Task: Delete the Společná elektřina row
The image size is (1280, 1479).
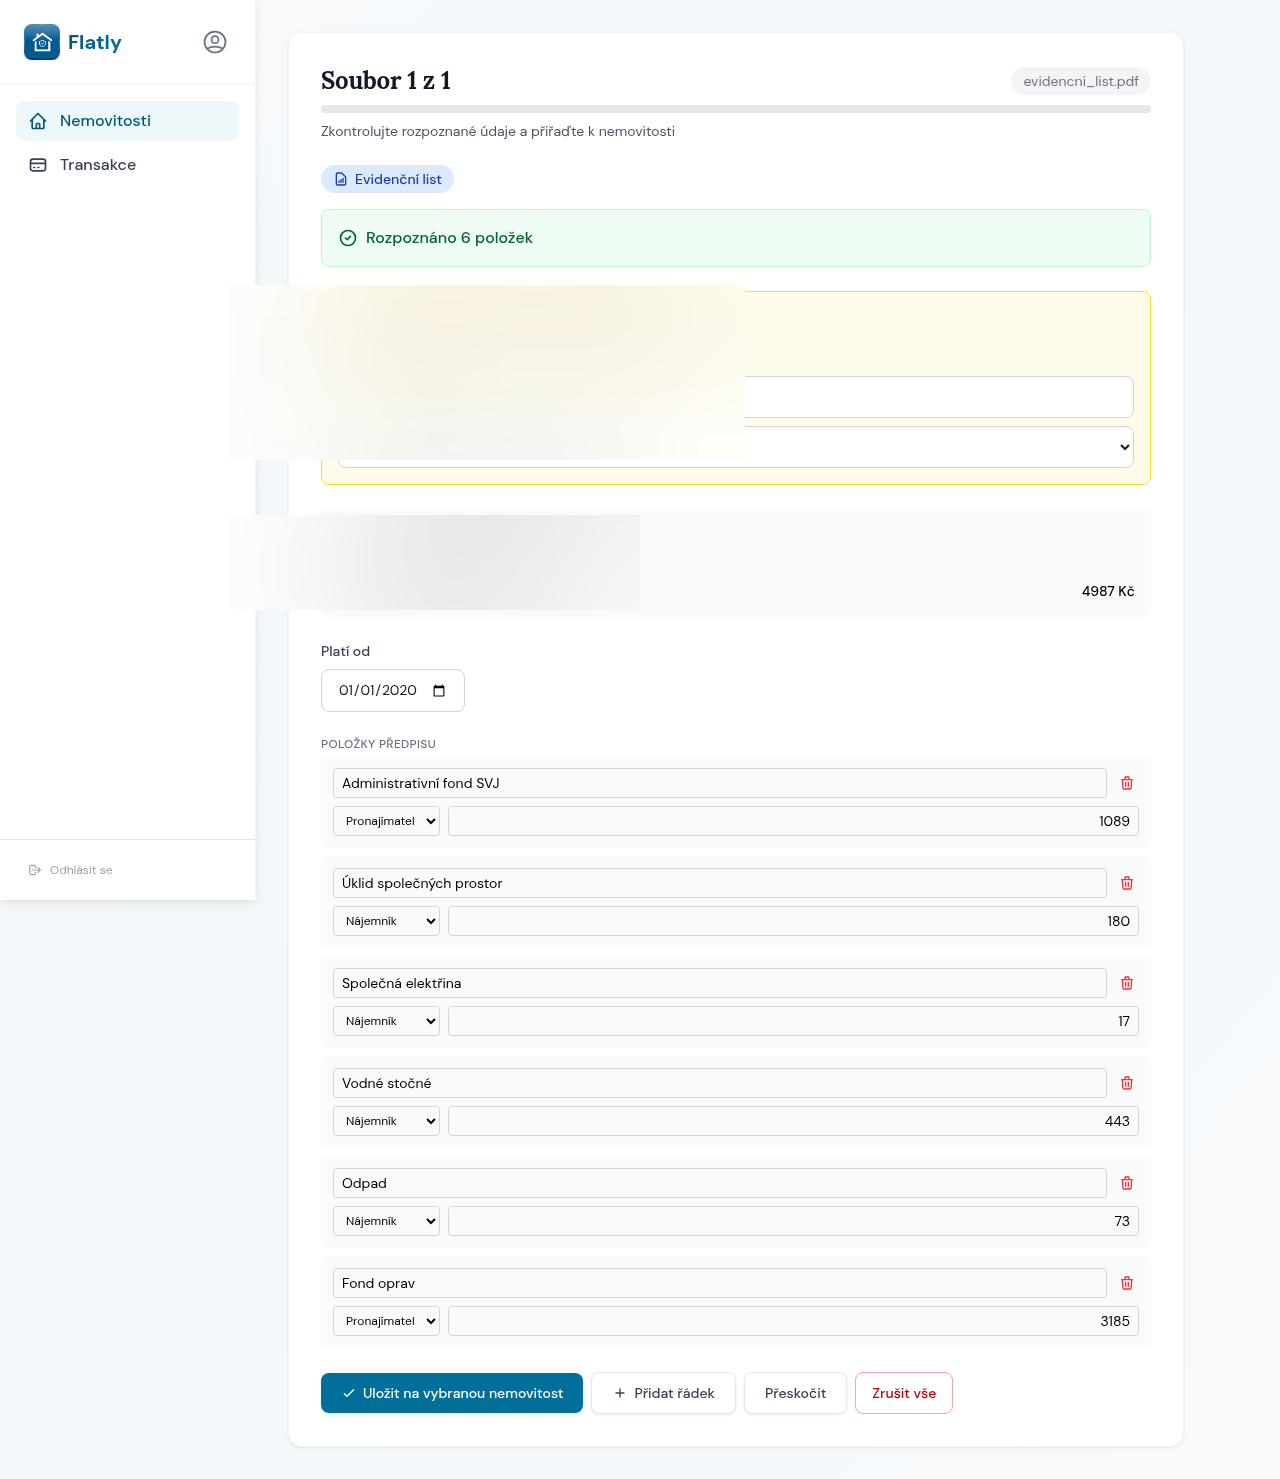Action: tap(1126, 983)
